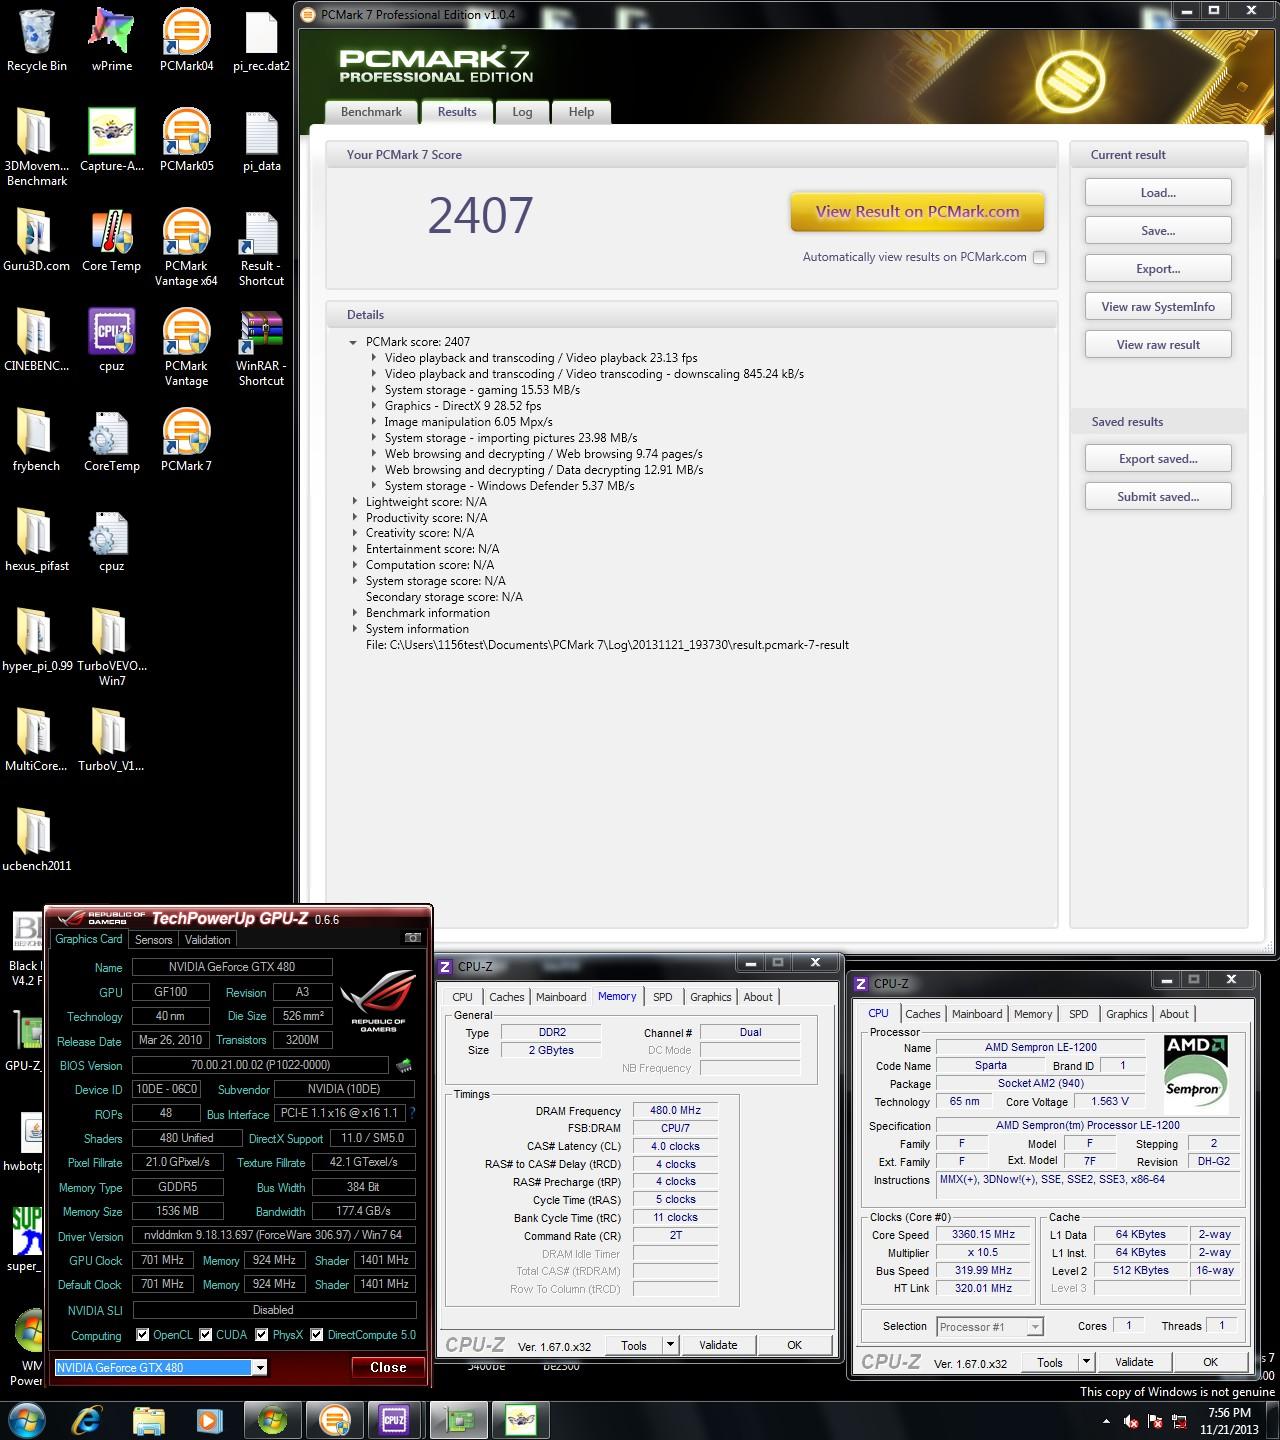The image size is (1280, 1440).
Task: Open the CINEBENC... folder icon
Action: click(37, 340)
